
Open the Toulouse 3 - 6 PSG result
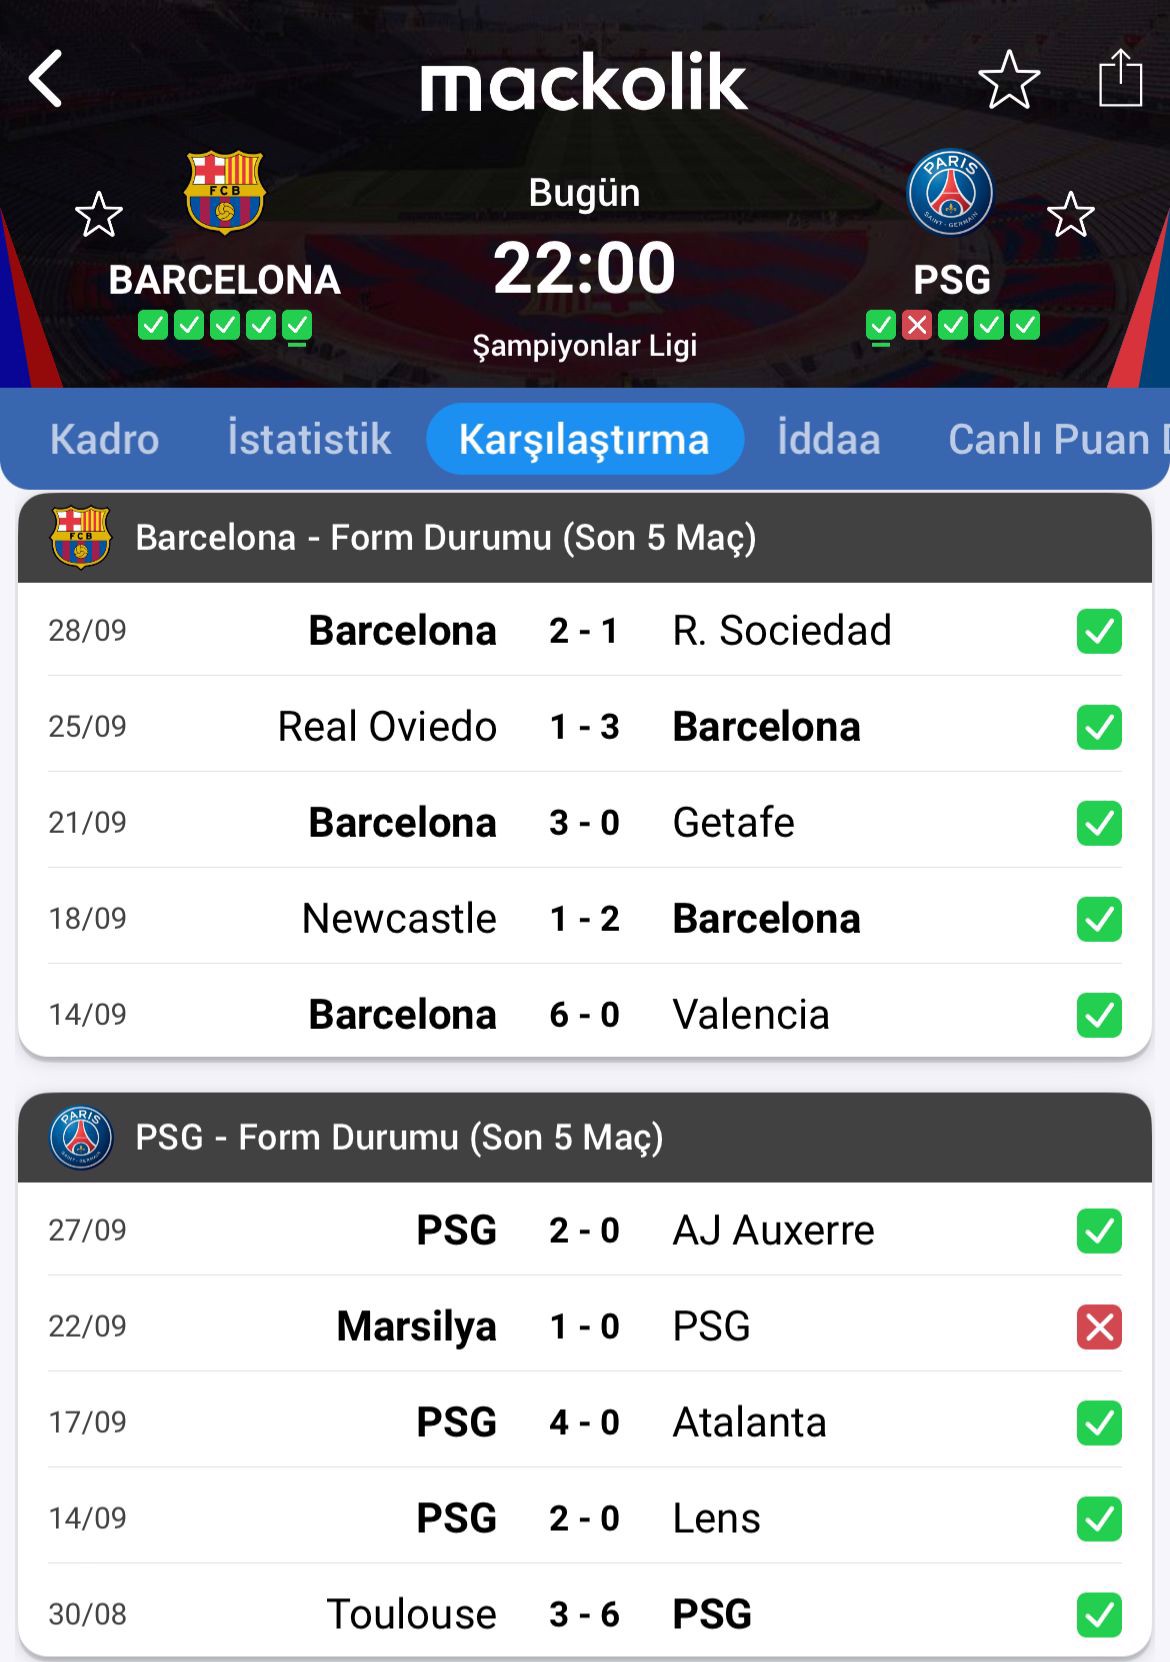[584, 1614]
